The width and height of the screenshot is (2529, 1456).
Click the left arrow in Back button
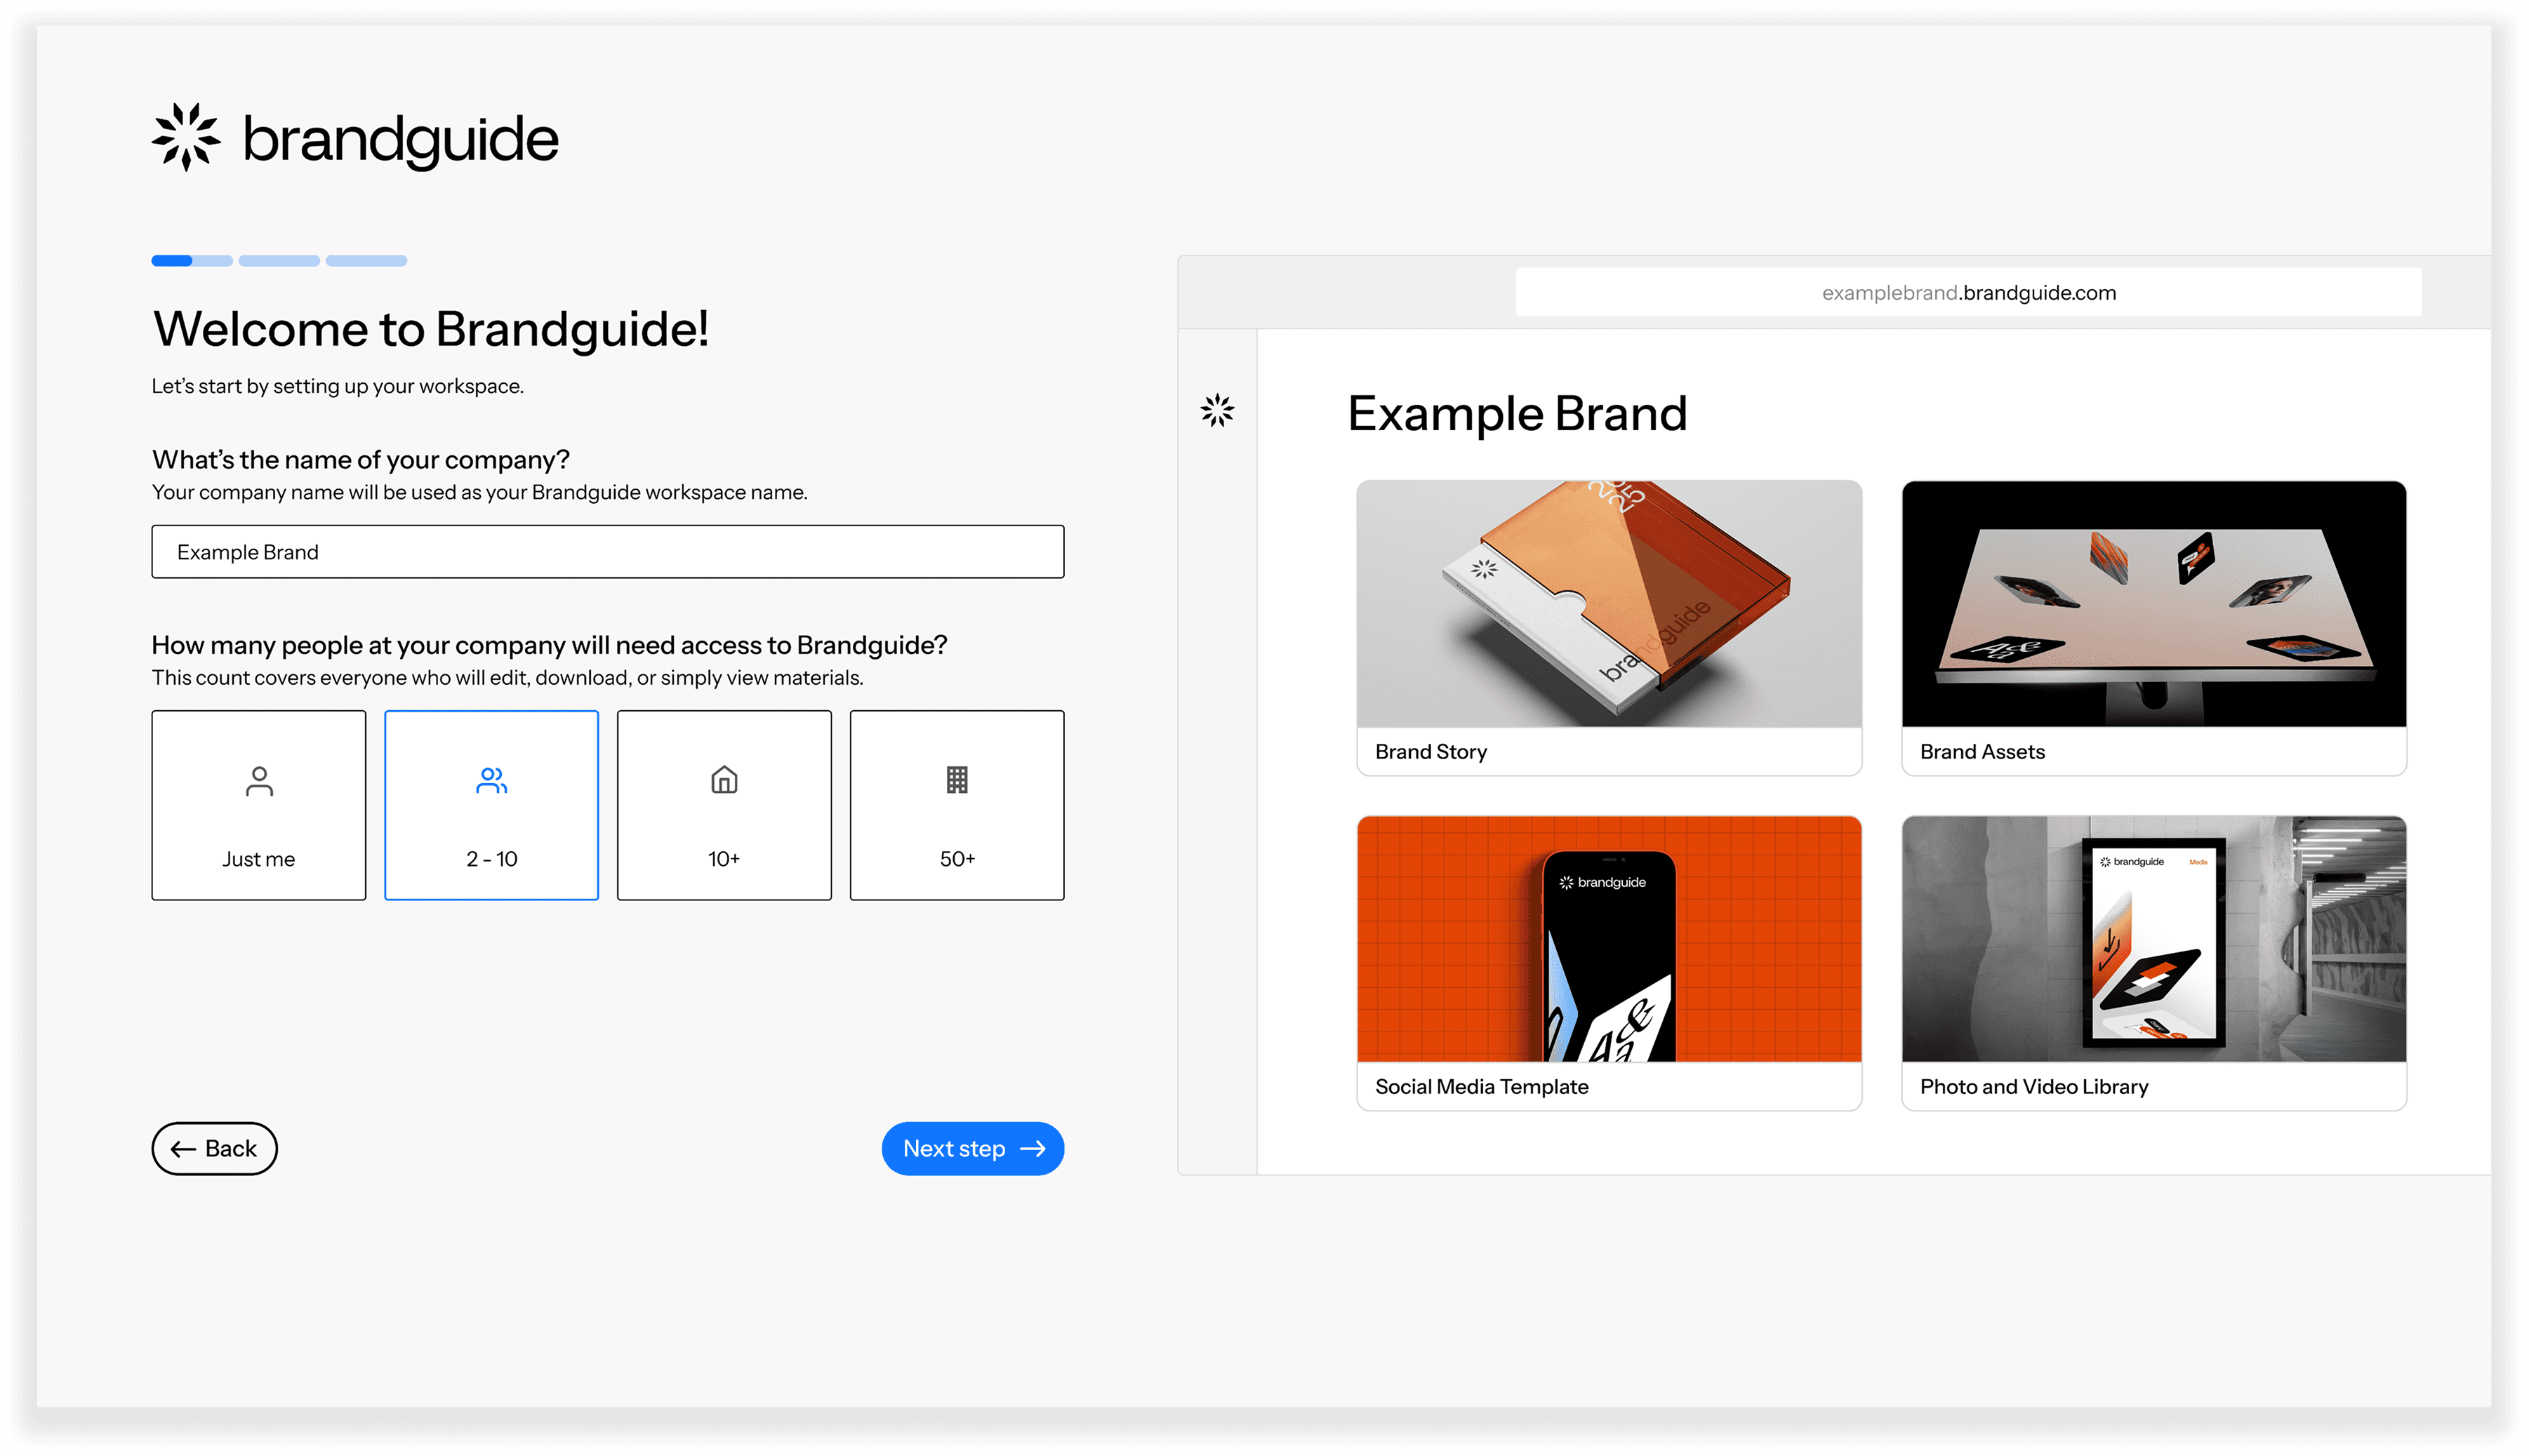tap(183, 1149)
